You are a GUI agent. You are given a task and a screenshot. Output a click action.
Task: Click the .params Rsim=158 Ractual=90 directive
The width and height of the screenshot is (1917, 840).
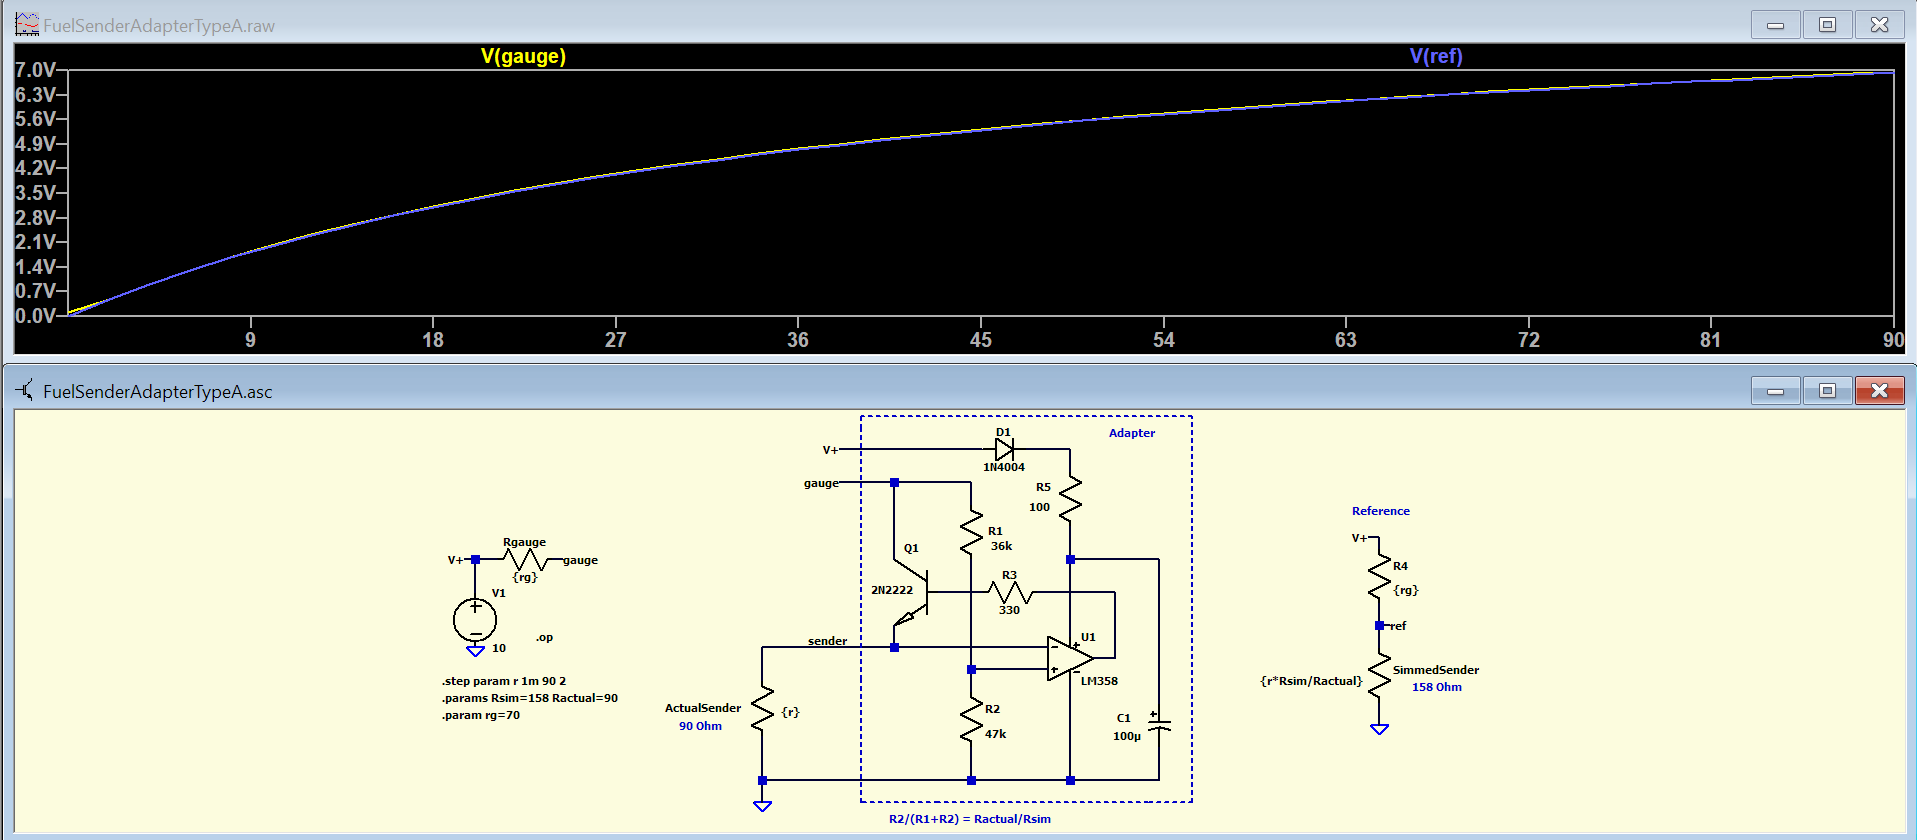point(530,698)
